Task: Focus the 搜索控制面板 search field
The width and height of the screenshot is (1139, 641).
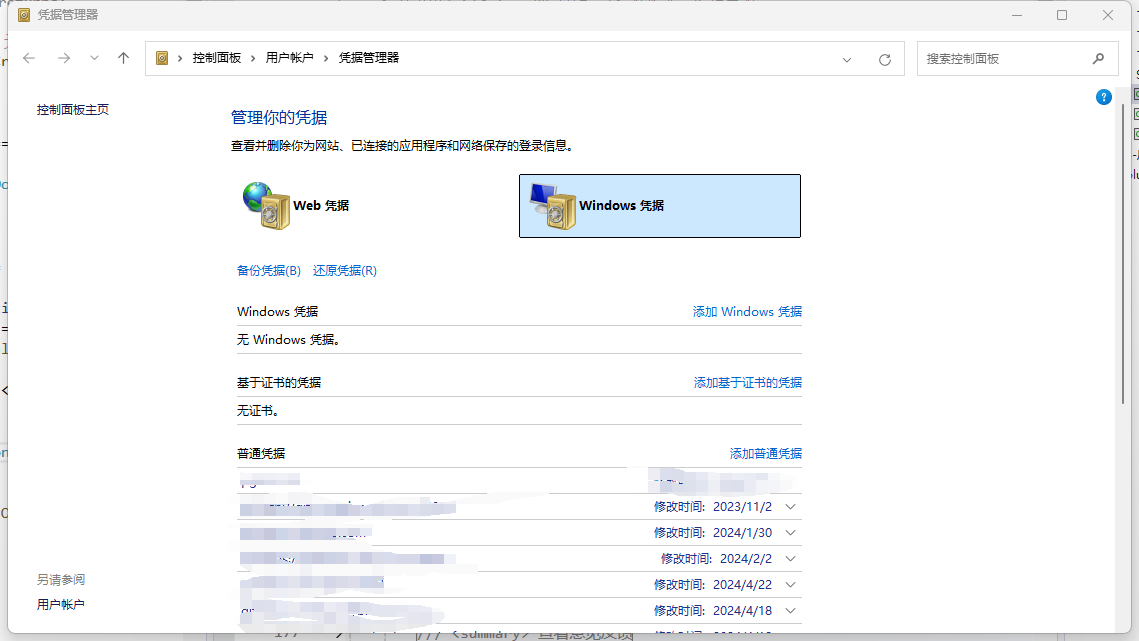Action: click(x=1017, y=59)
